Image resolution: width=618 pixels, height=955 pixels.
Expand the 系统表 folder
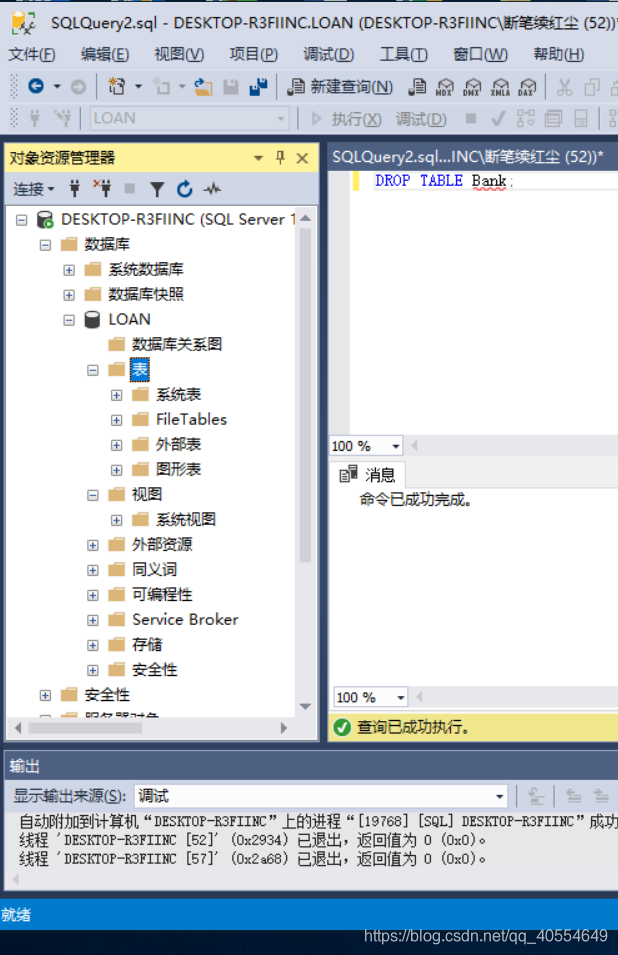[x=116, y=395]
